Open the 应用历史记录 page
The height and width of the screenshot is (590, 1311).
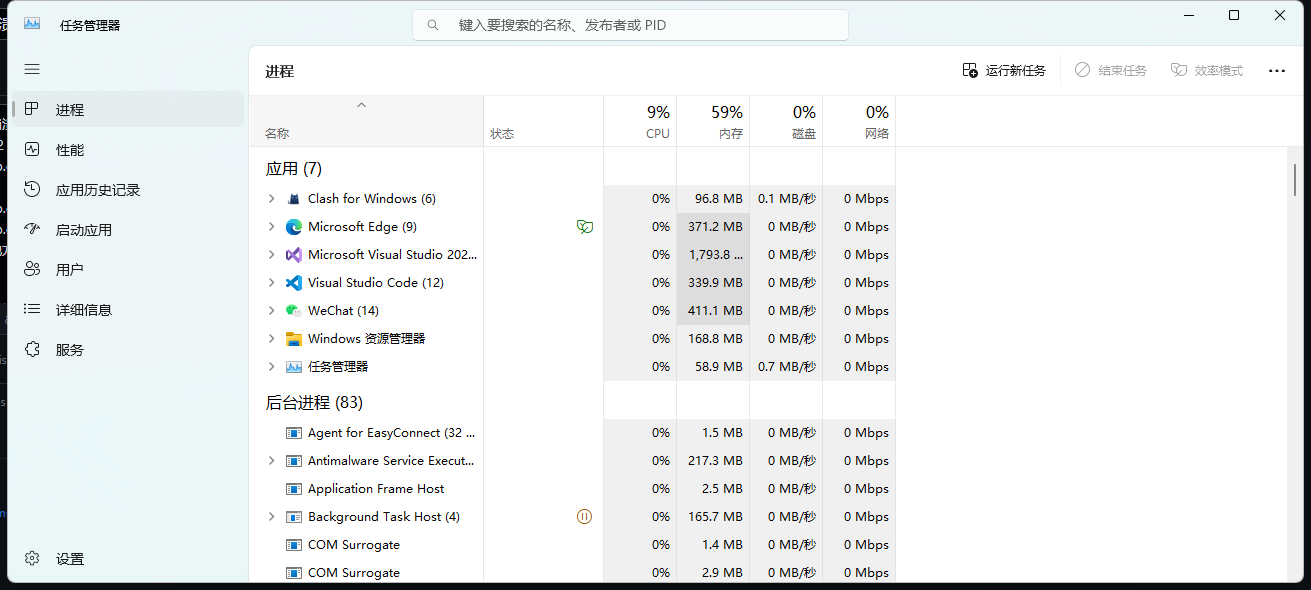point(128,189)
